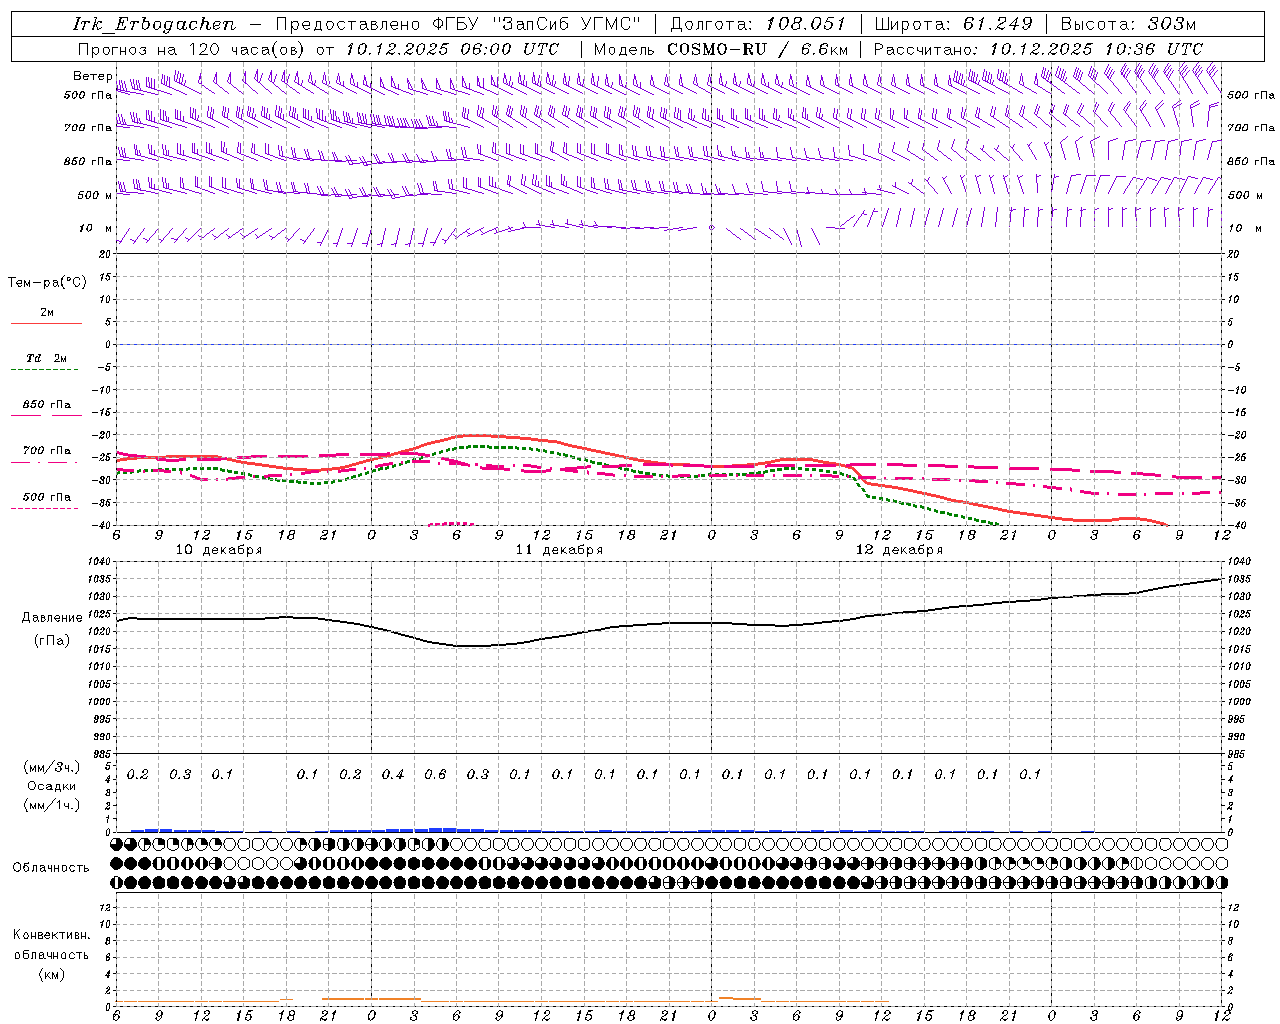Click the 'Ветер' wind panel label
Screen dimensions: 1280x1024
(x=92, y=76)
